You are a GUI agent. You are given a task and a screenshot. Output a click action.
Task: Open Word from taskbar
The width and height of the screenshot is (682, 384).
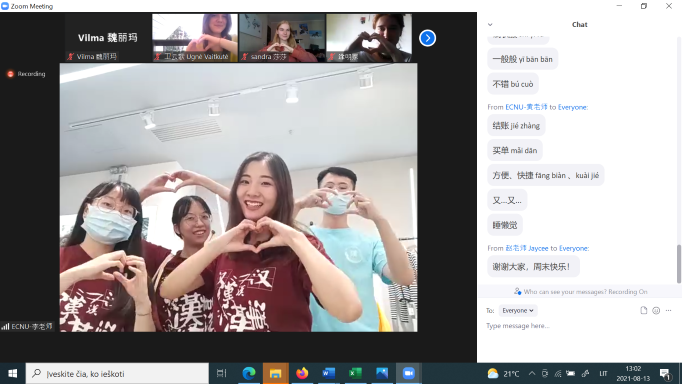coord(328,374)
